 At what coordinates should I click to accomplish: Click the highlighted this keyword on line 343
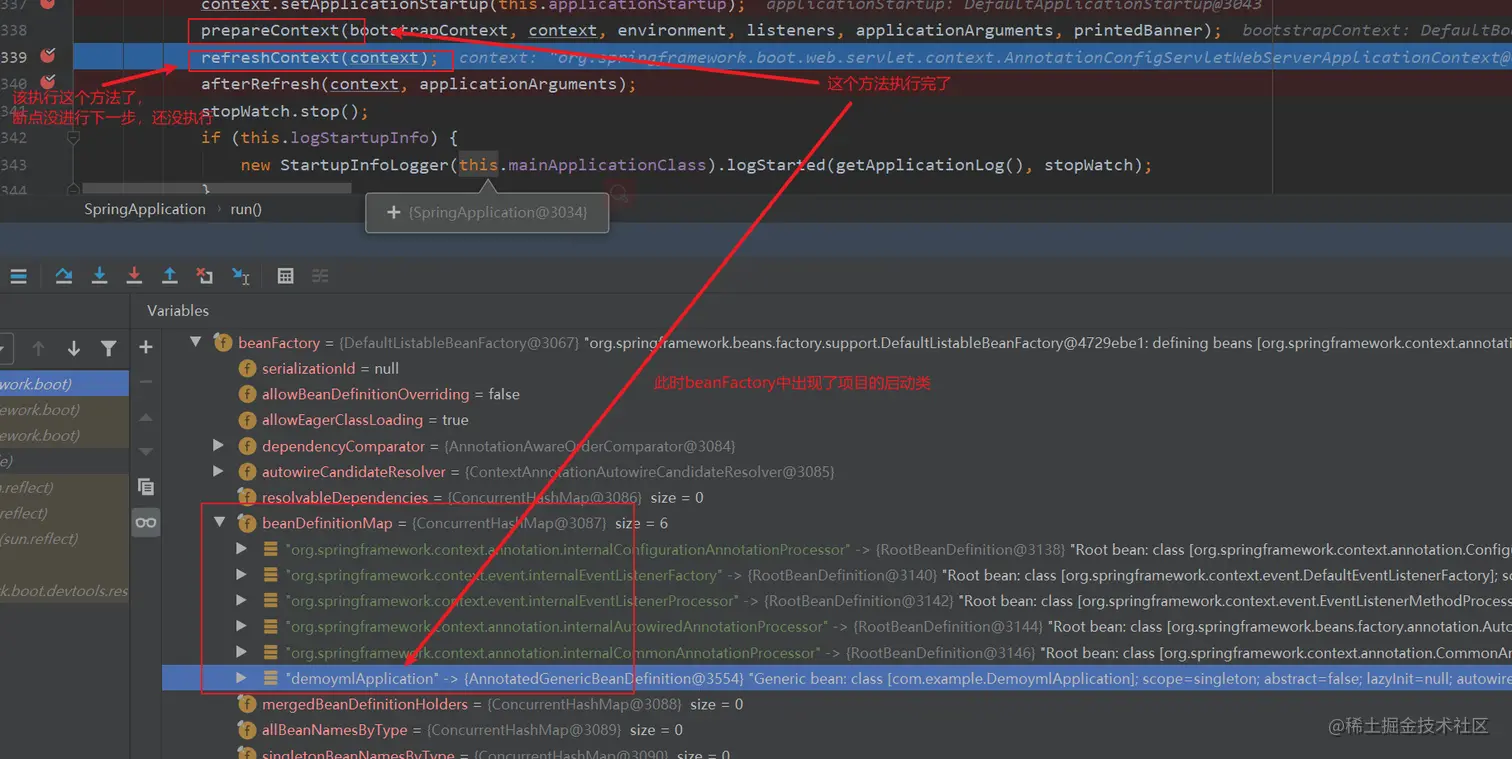click(479, 165)
